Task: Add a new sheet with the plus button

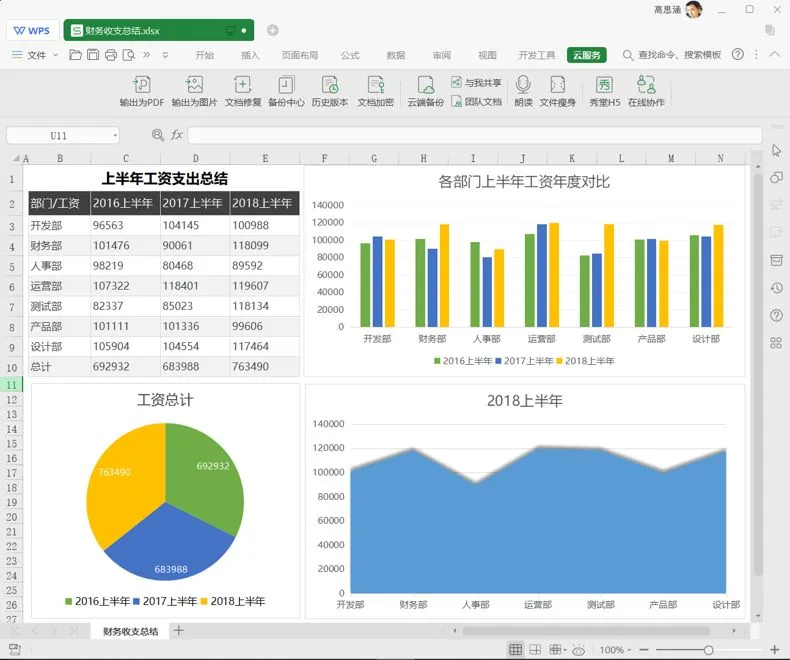Action: tap(178, 630)
